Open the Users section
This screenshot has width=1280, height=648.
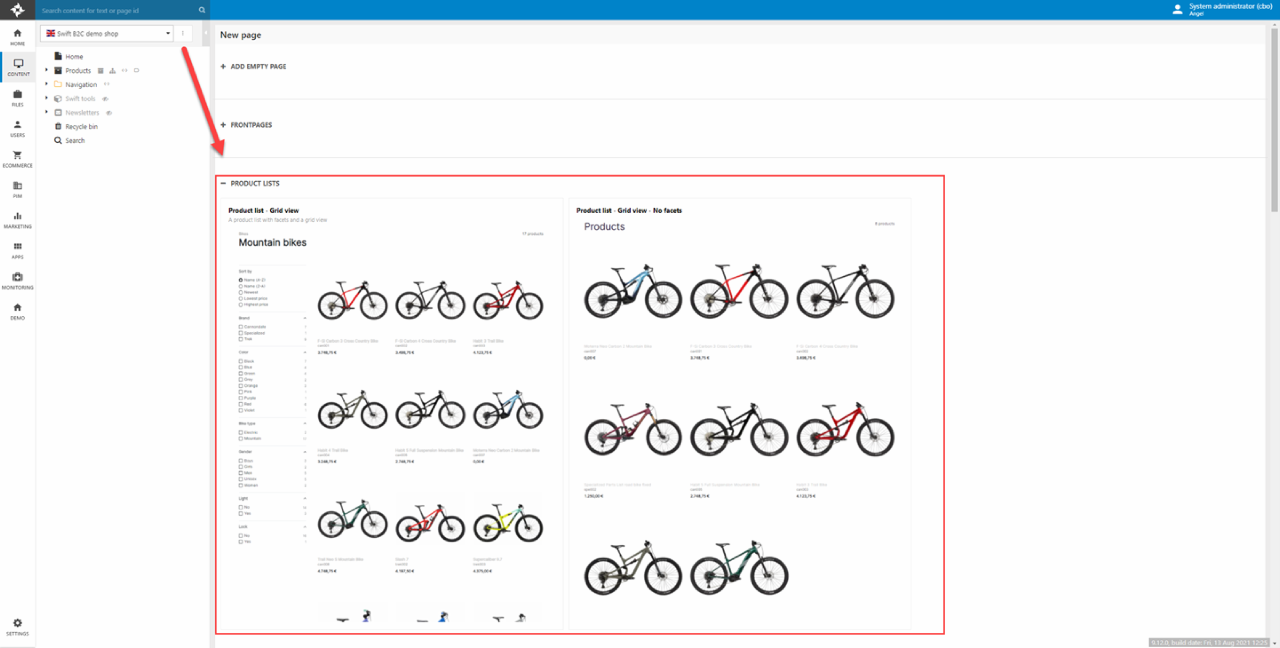(x=17, y=128)
